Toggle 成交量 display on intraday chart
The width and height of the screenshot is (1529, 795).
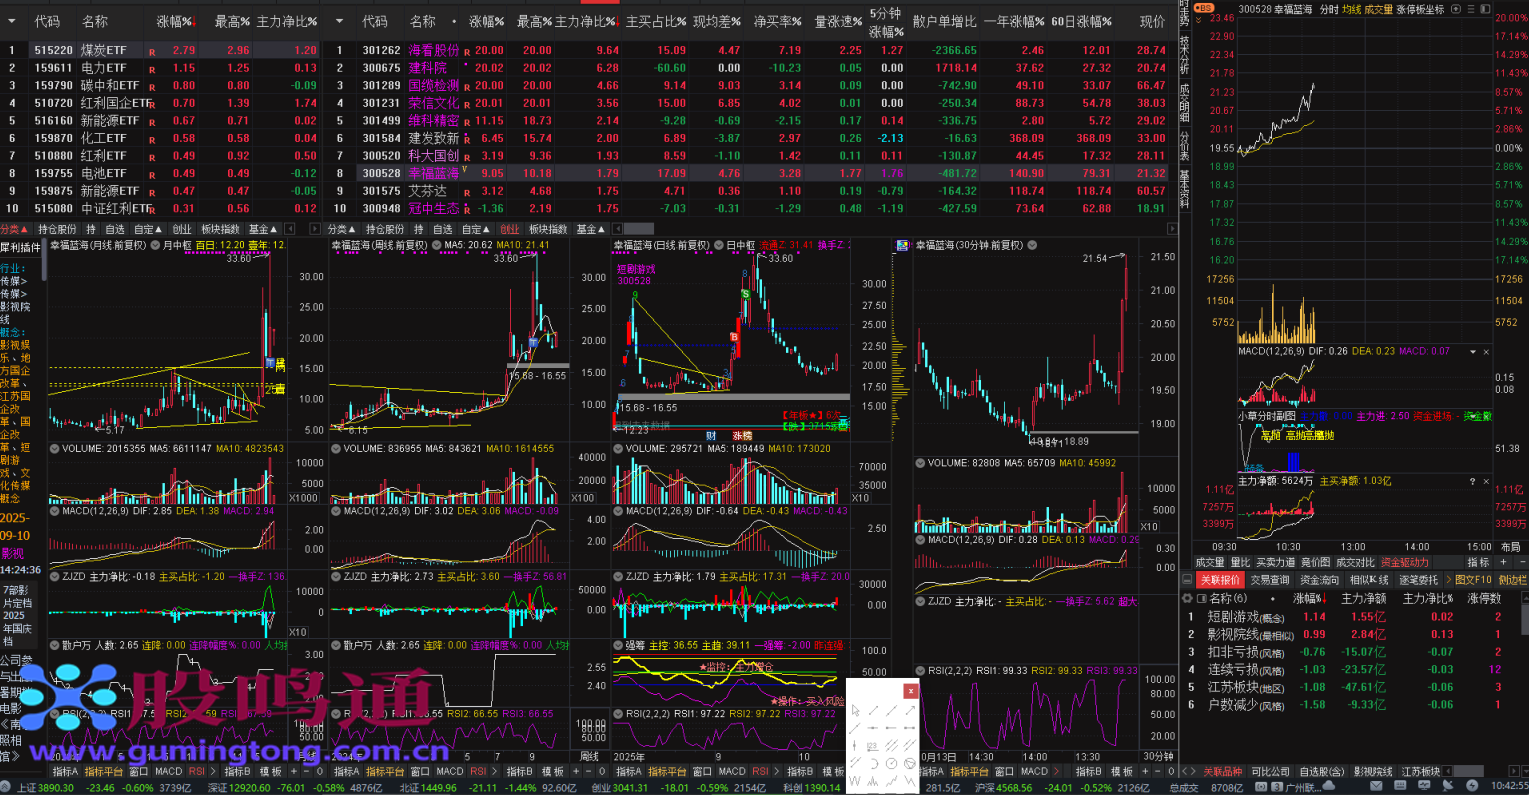point(1379,9)
